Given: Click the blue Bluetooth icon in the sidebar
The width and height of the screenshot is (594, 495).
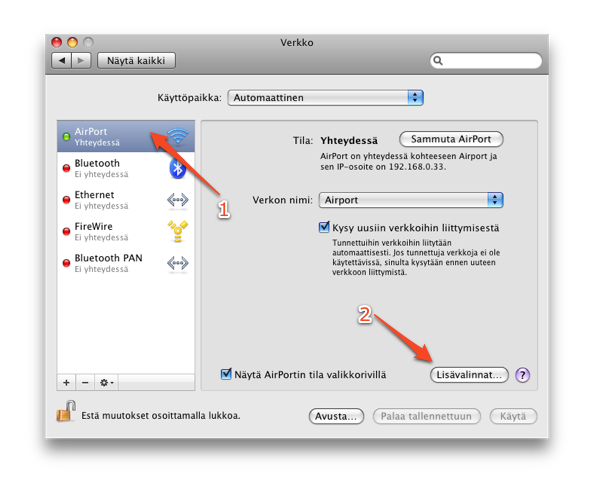Looking at the screenshot, I should point(177,168).
